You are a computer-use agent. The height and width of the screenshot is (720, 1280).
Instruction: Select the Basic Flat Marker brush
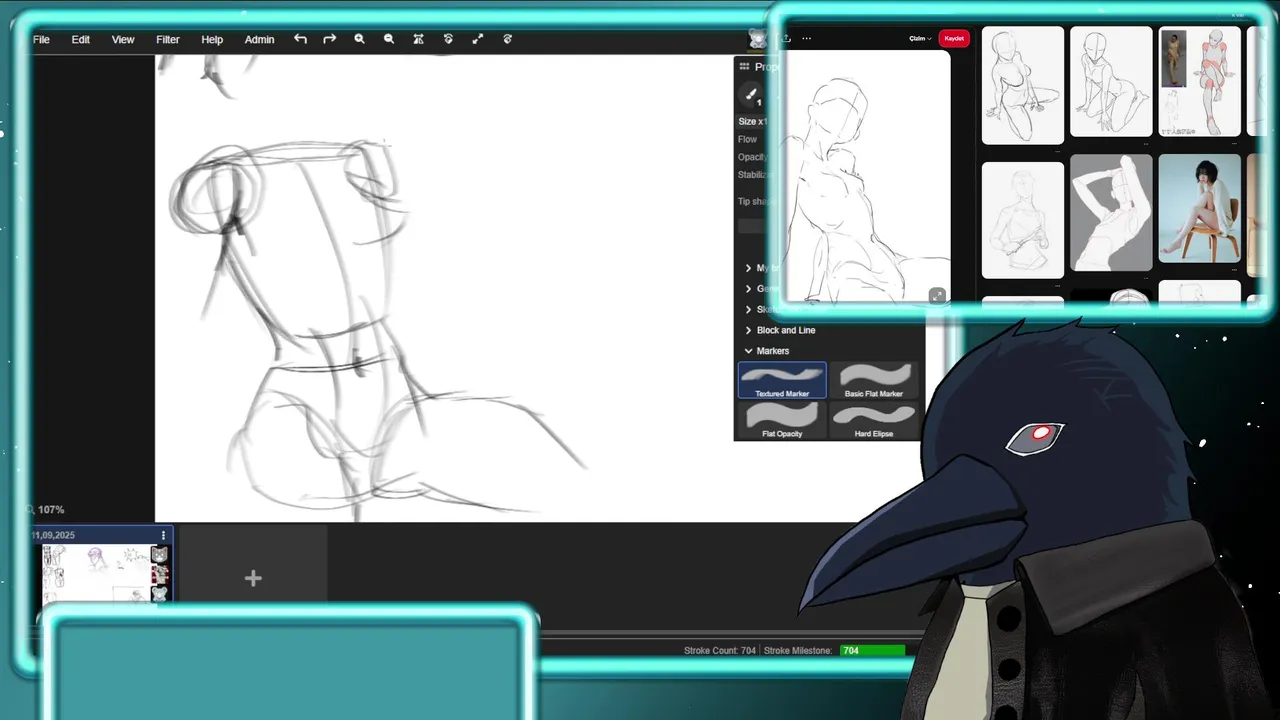point(873,380)
